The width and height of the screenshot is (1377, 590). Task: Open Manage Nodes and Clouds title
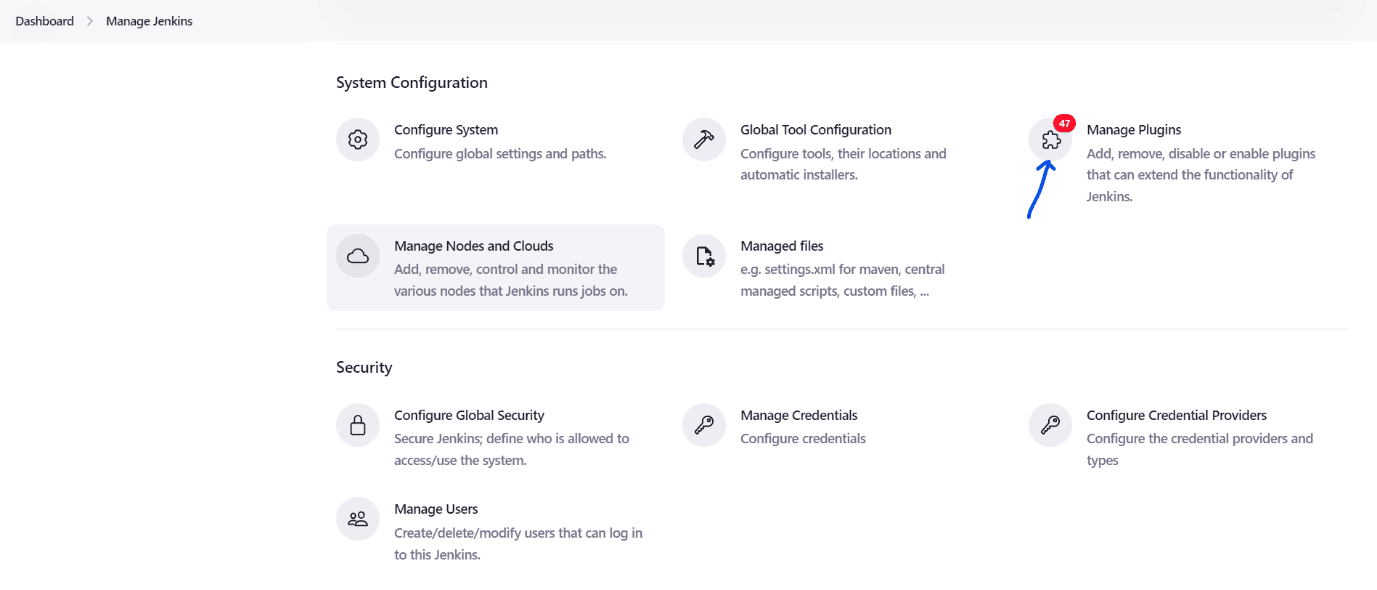(474, 246)
